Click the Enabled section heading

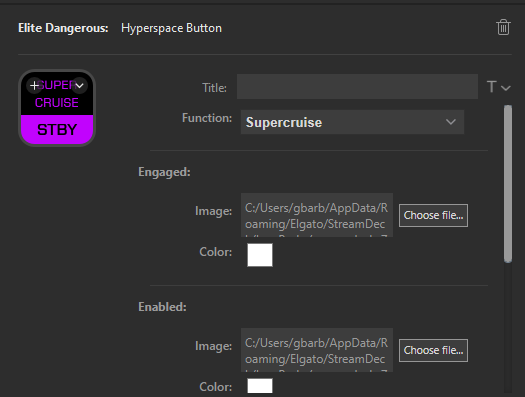click(x=162, y=307)
